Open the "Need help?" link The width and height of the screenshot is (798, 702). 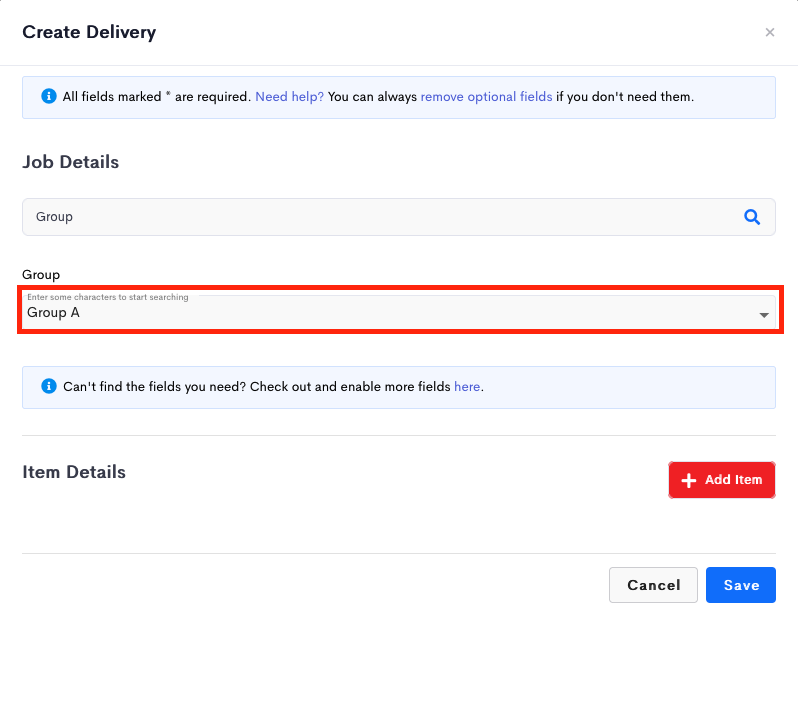[x=289, y=96]
